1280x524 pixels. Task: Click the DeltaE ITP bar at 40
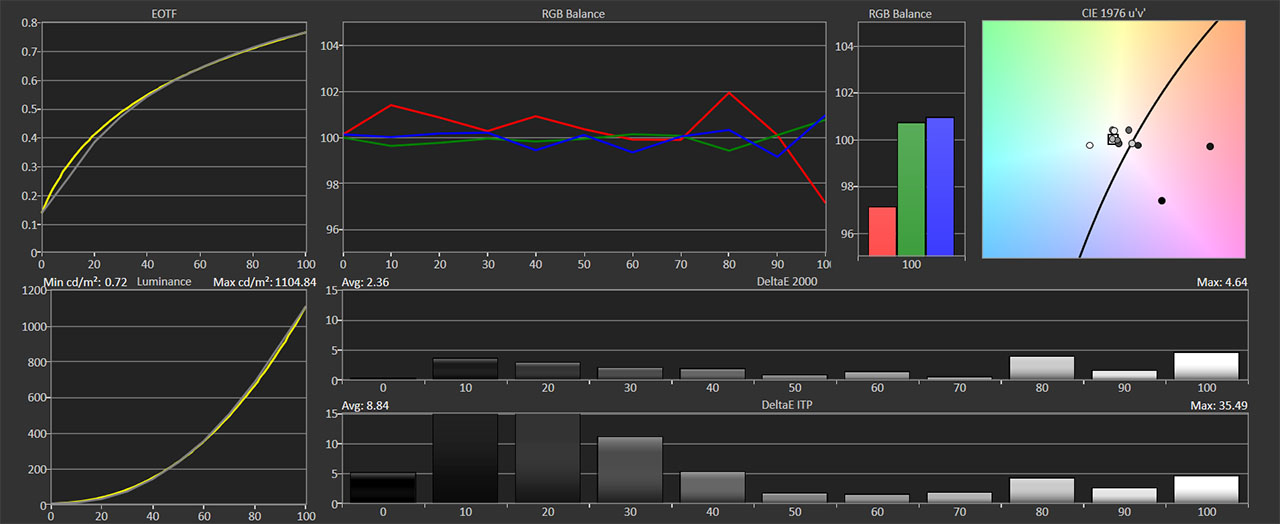[712, 487]
